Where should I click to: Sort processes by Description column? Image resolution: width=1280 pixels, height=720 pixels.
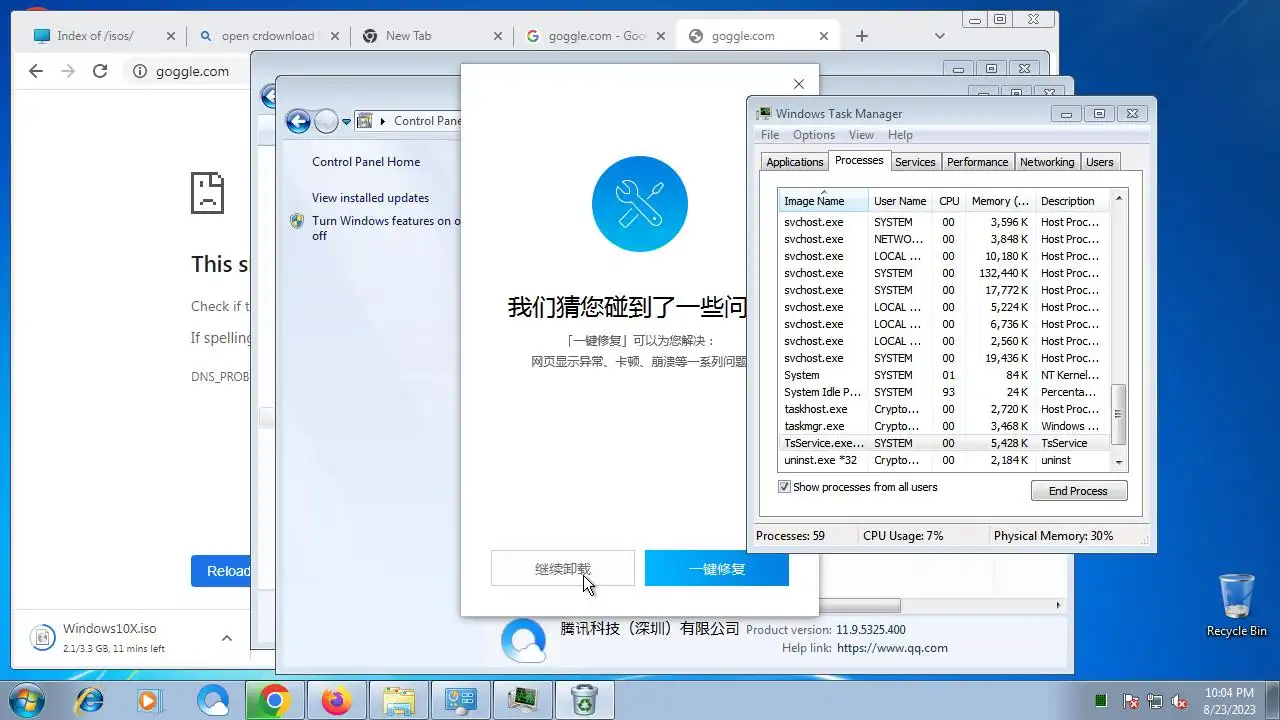tap(1072, 200)
